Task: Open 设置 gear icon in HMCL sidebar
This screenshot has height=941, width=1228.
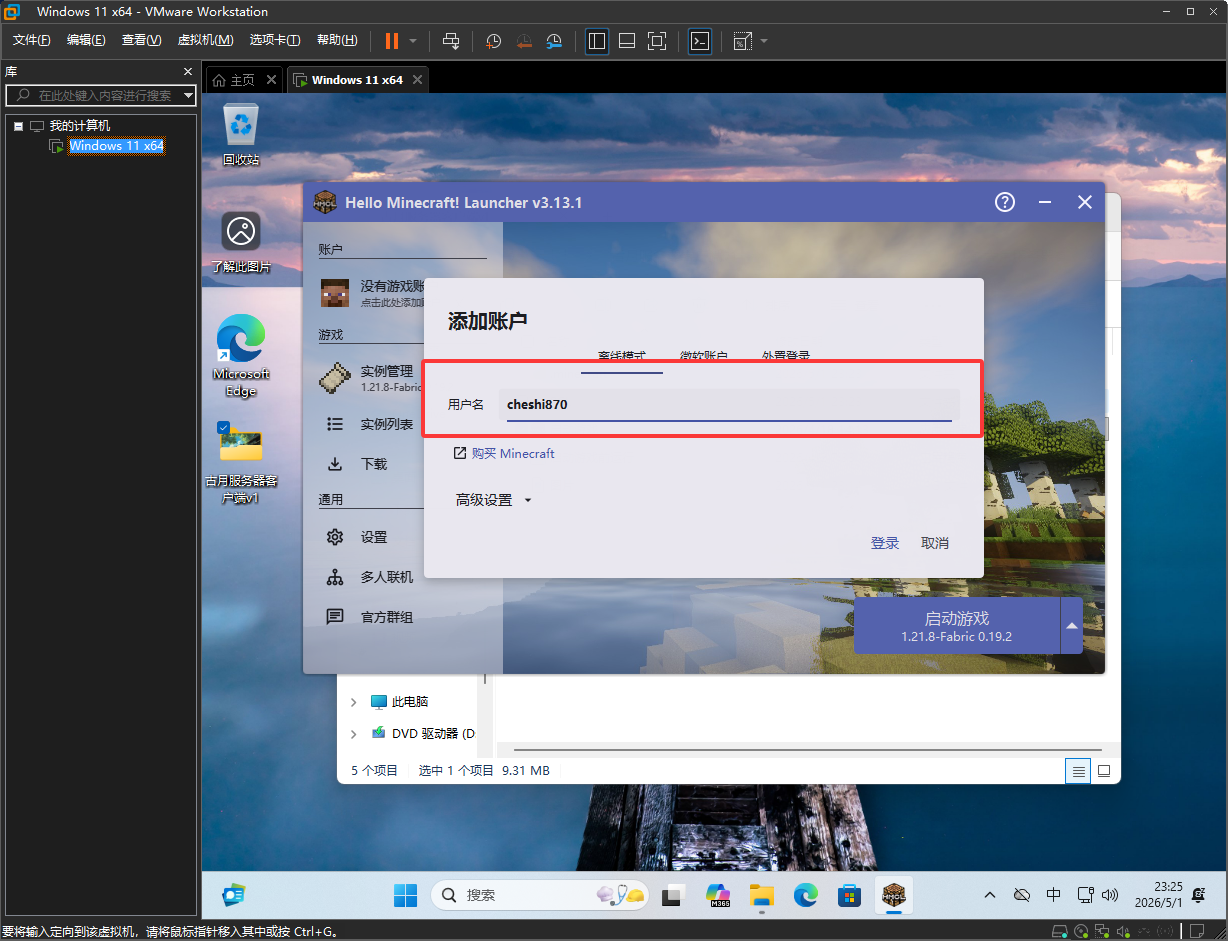Action: pos(335,537)
